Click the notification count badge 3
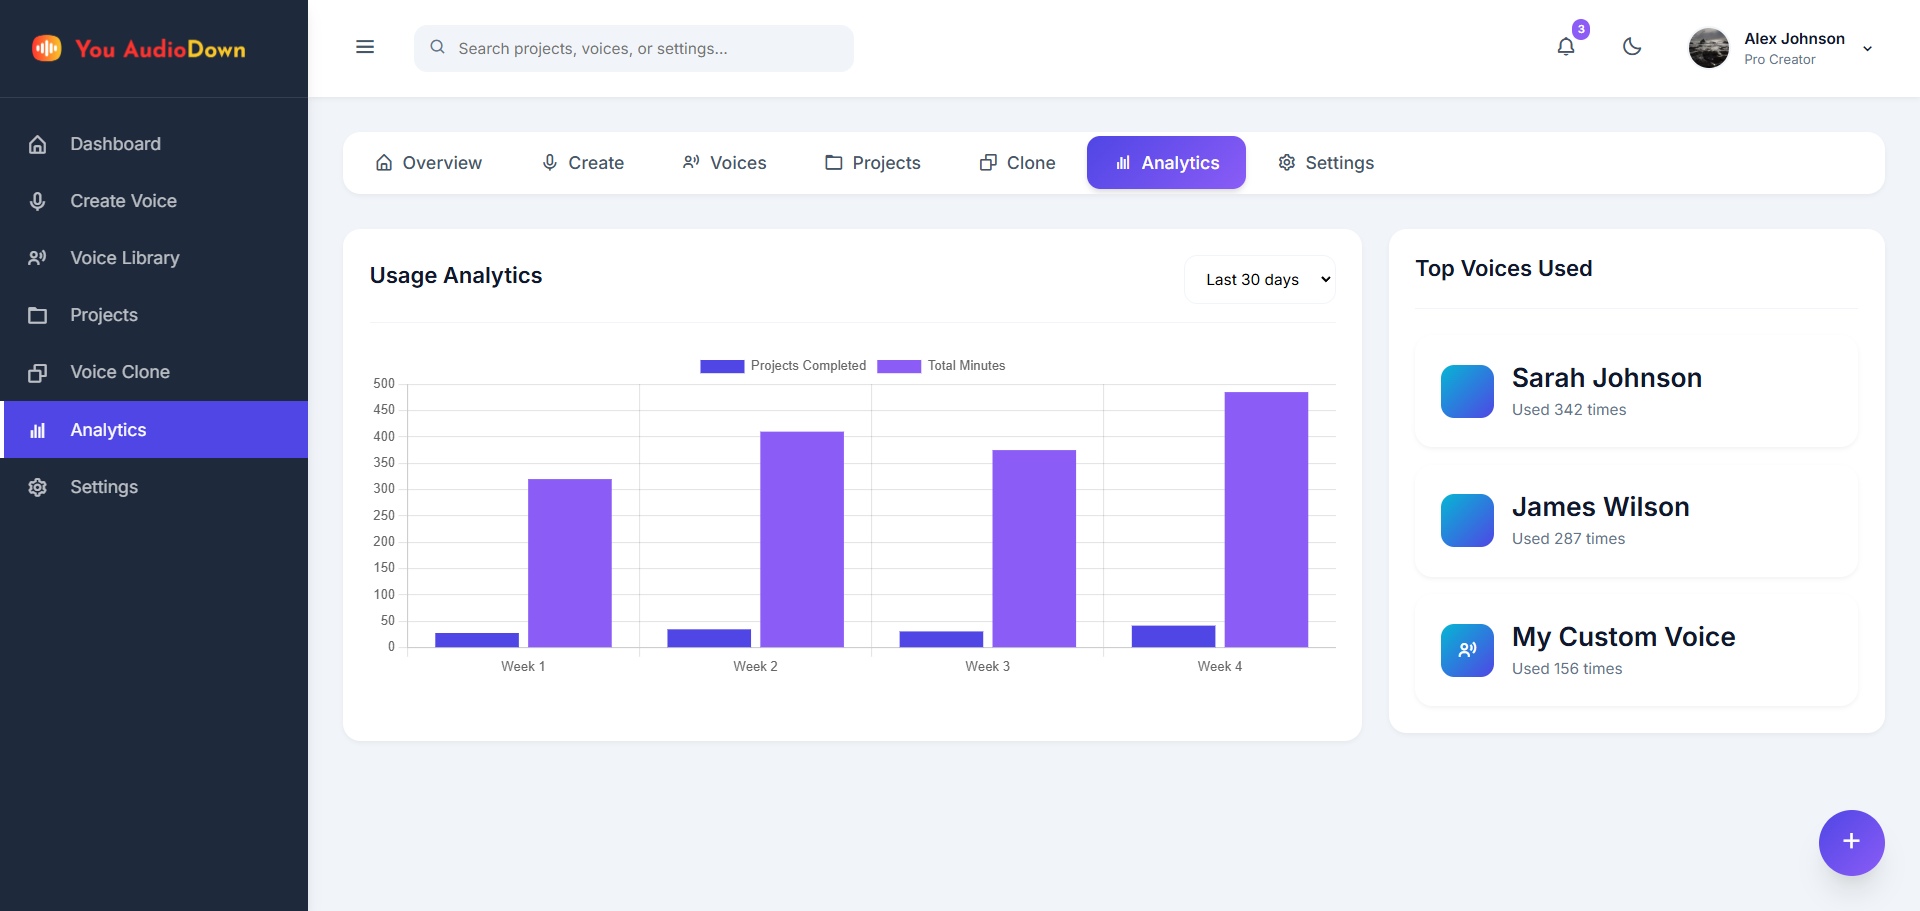Screen dimensions: 1920x911 [x=1580, y=29]
